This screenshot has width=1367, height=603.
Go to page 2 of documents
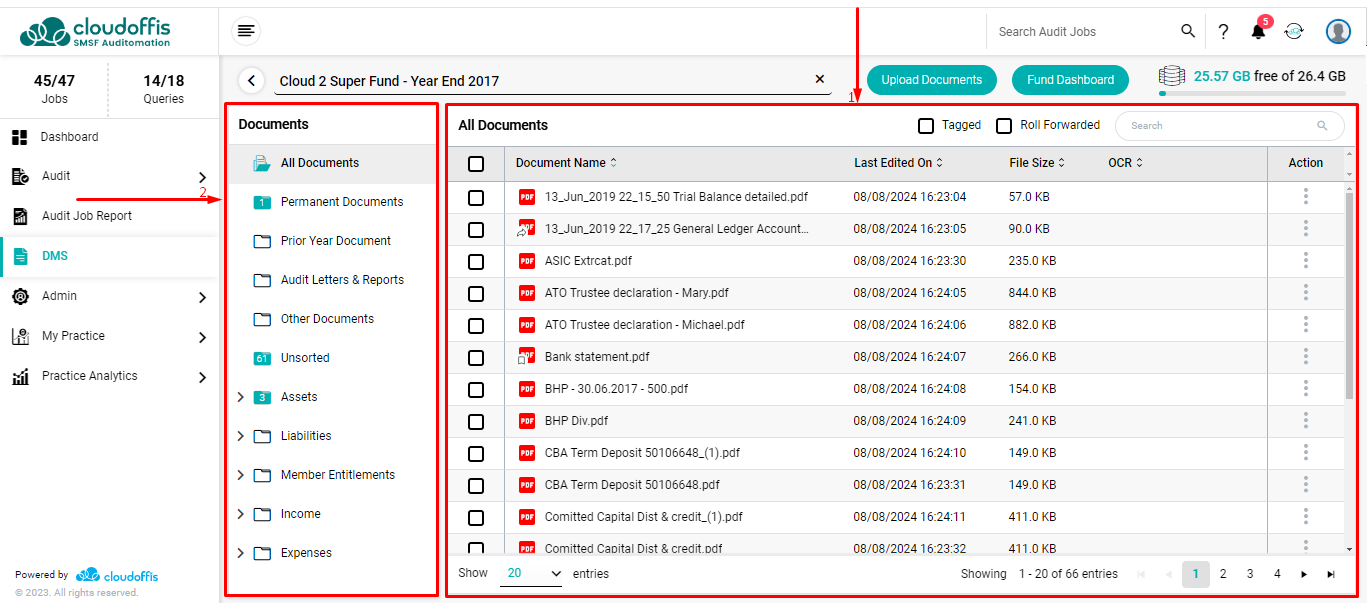click(x=1223, y=574)
